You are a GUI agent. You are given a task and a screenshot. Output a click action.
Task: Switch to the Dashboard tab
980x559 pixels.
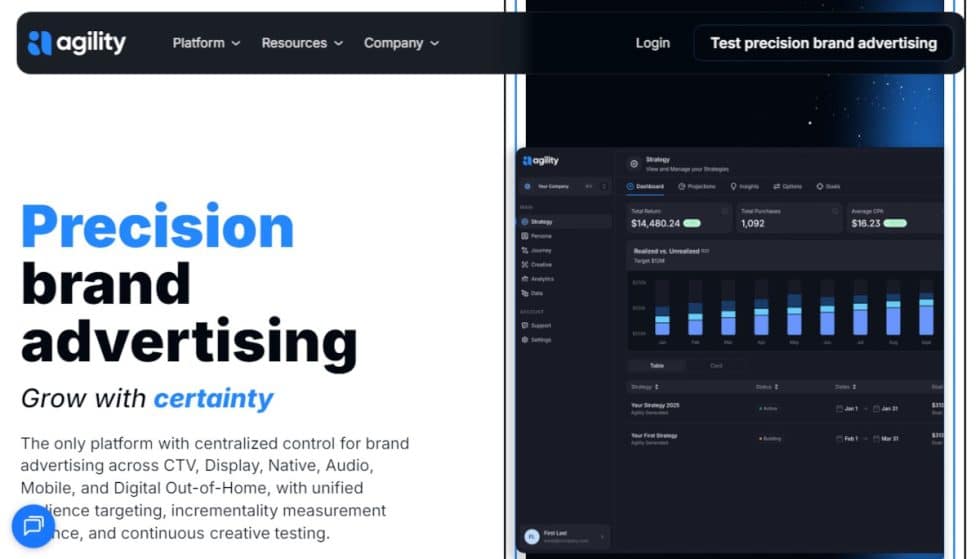click(x=645, y=186)
